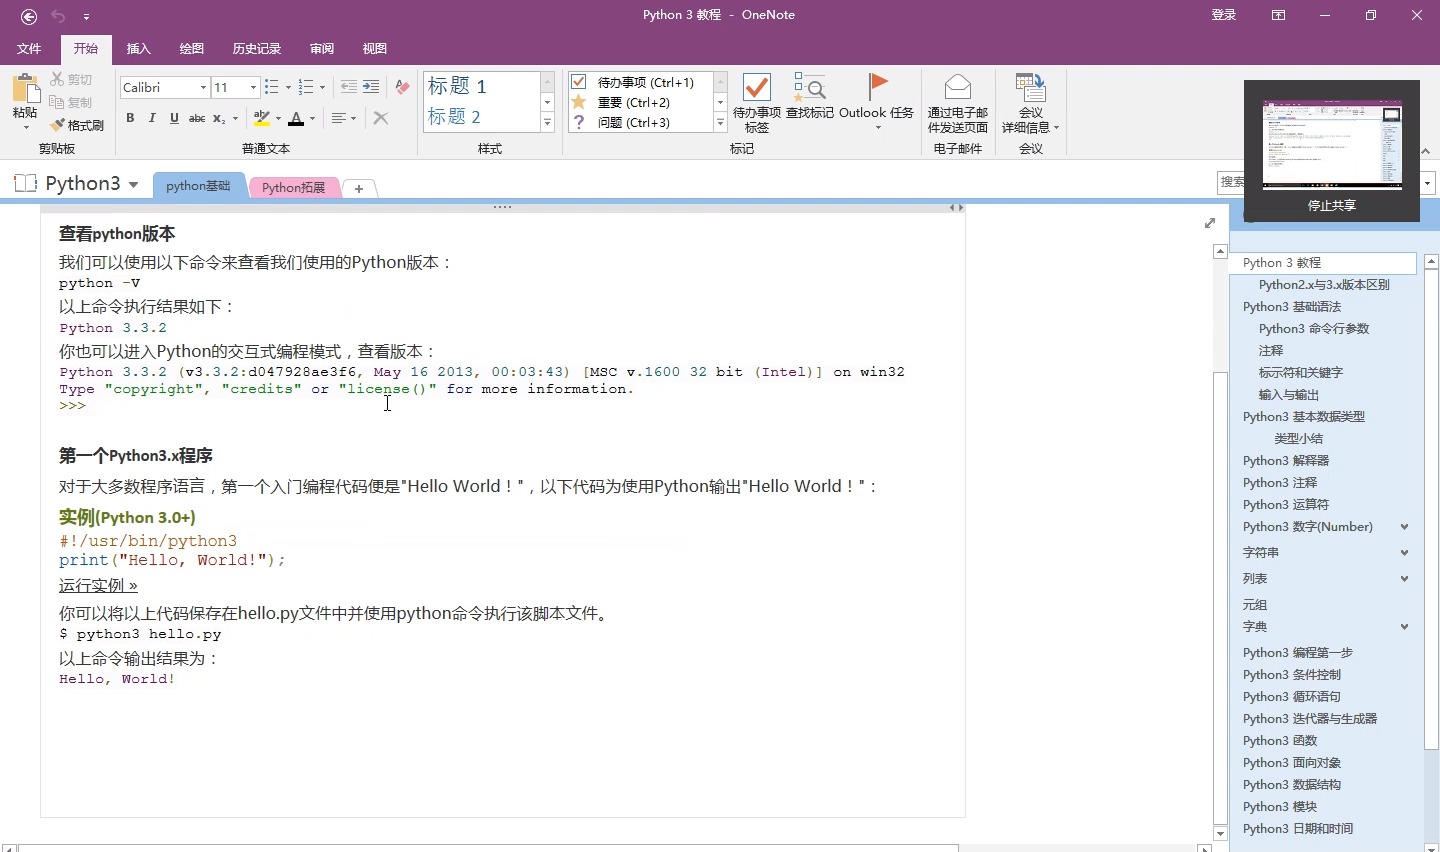Switch to the 绘图 (Draw) ribbon tab
This screenshot has height=852, width=1440.
coord(192,48)
